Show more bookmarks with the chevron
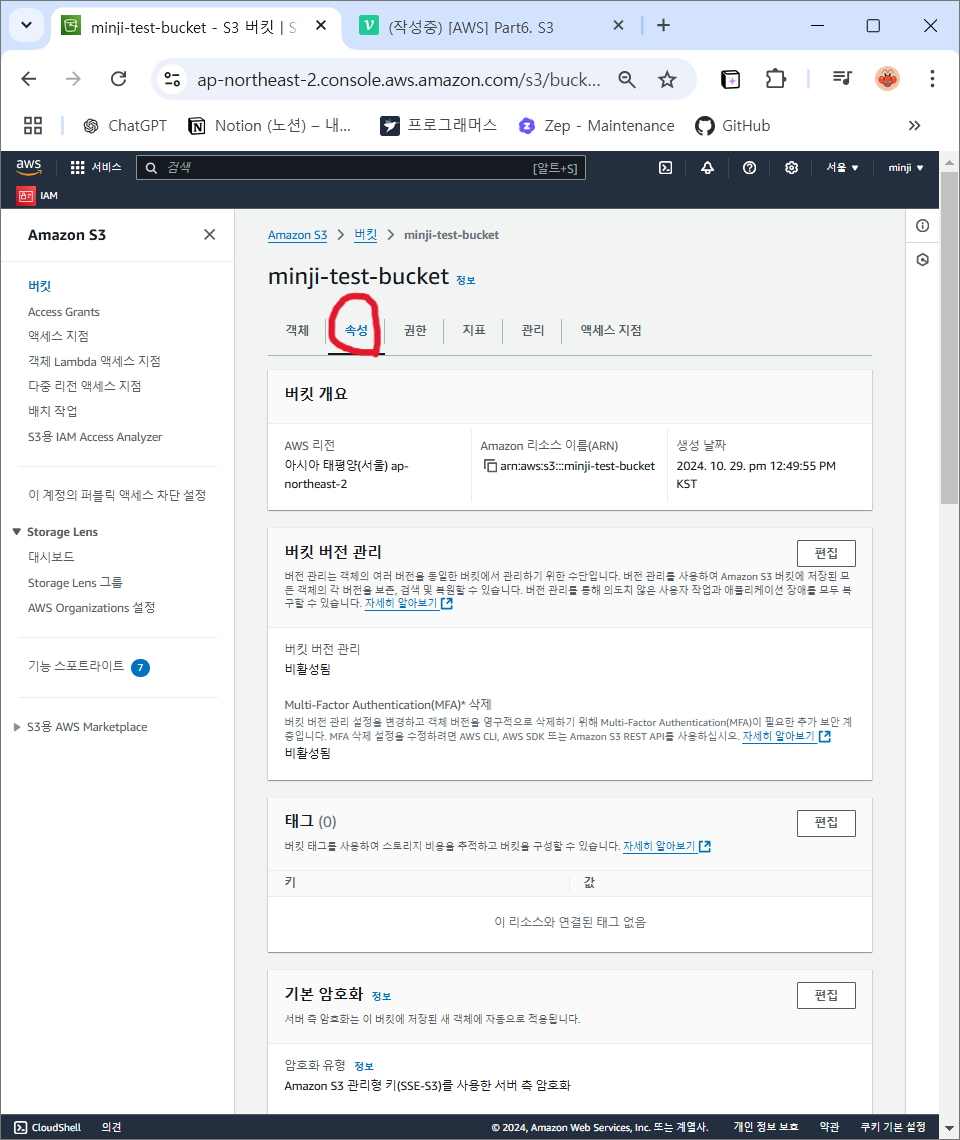This screenshot has height=1140, width=960. pos(914,126)
